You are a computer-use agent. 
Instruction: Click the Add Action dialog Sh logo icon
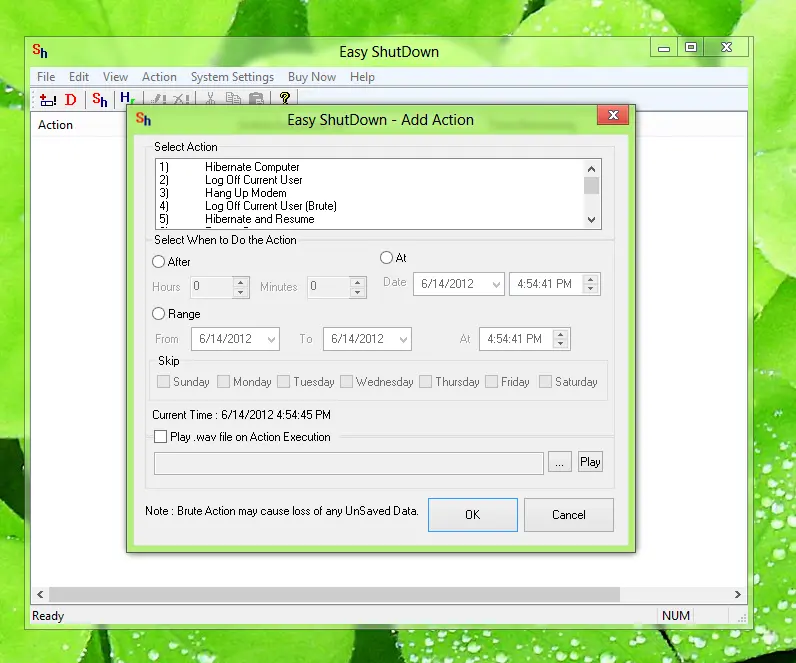click(x=143, y=119)
